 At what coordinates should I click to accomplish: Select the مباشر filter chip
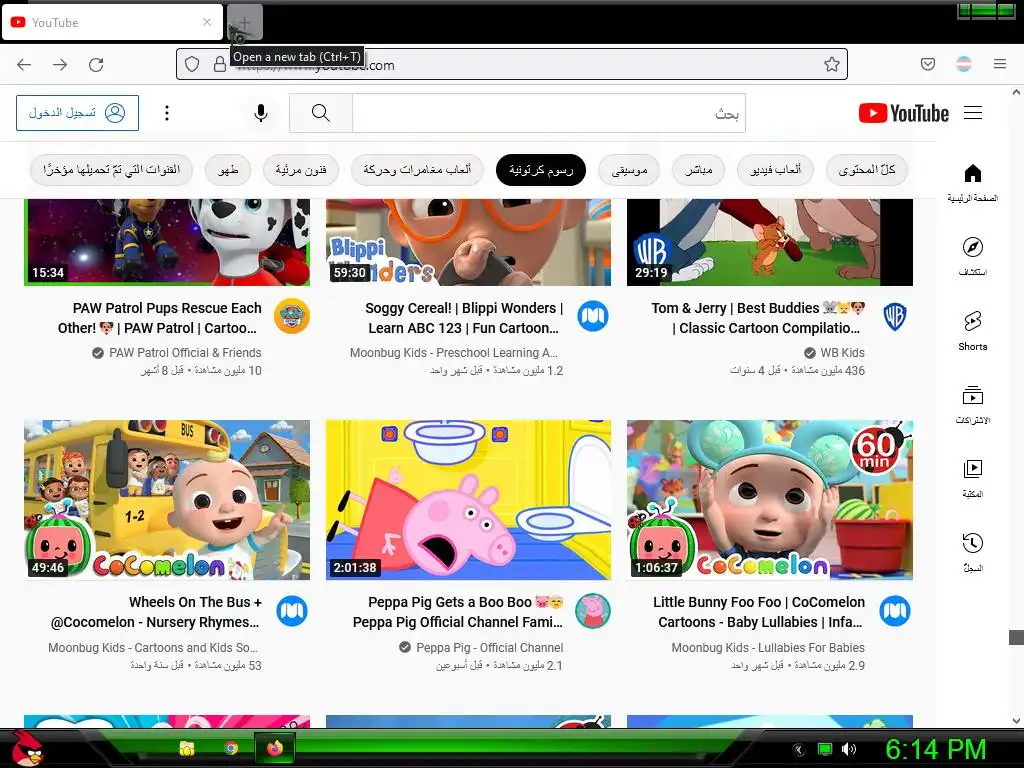coord(699,170)
